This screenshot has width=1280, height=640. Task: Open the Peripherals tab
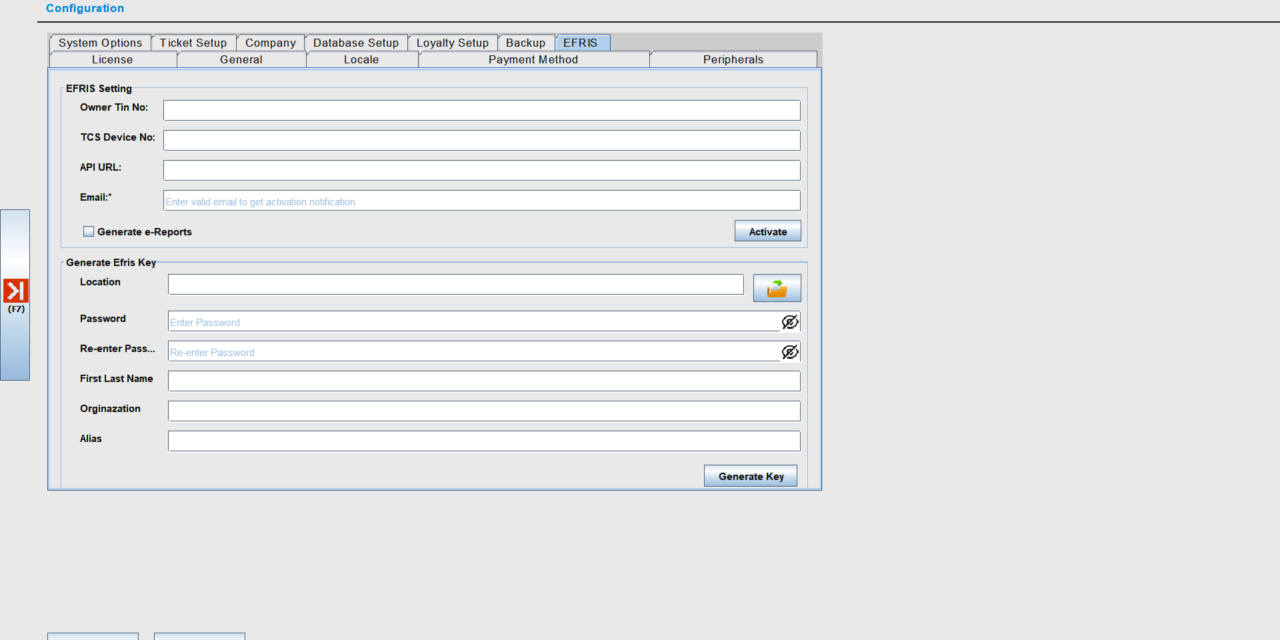point(733,60)
